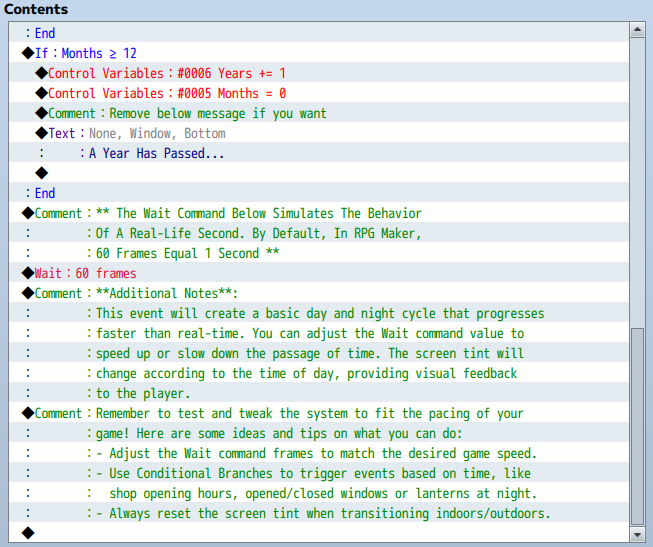Select line '- Use Conditional Branches to trigger events'
This screenshot has width=653, height=547.
click(x=319, y=473)
